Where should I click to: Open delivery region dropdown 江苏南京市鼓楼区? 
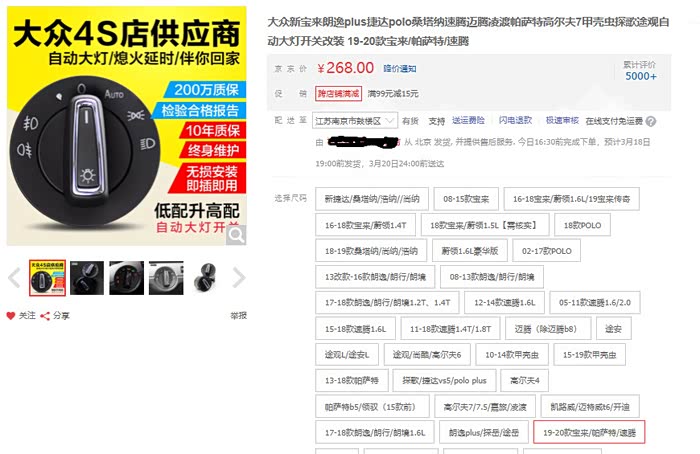point(355,121)
